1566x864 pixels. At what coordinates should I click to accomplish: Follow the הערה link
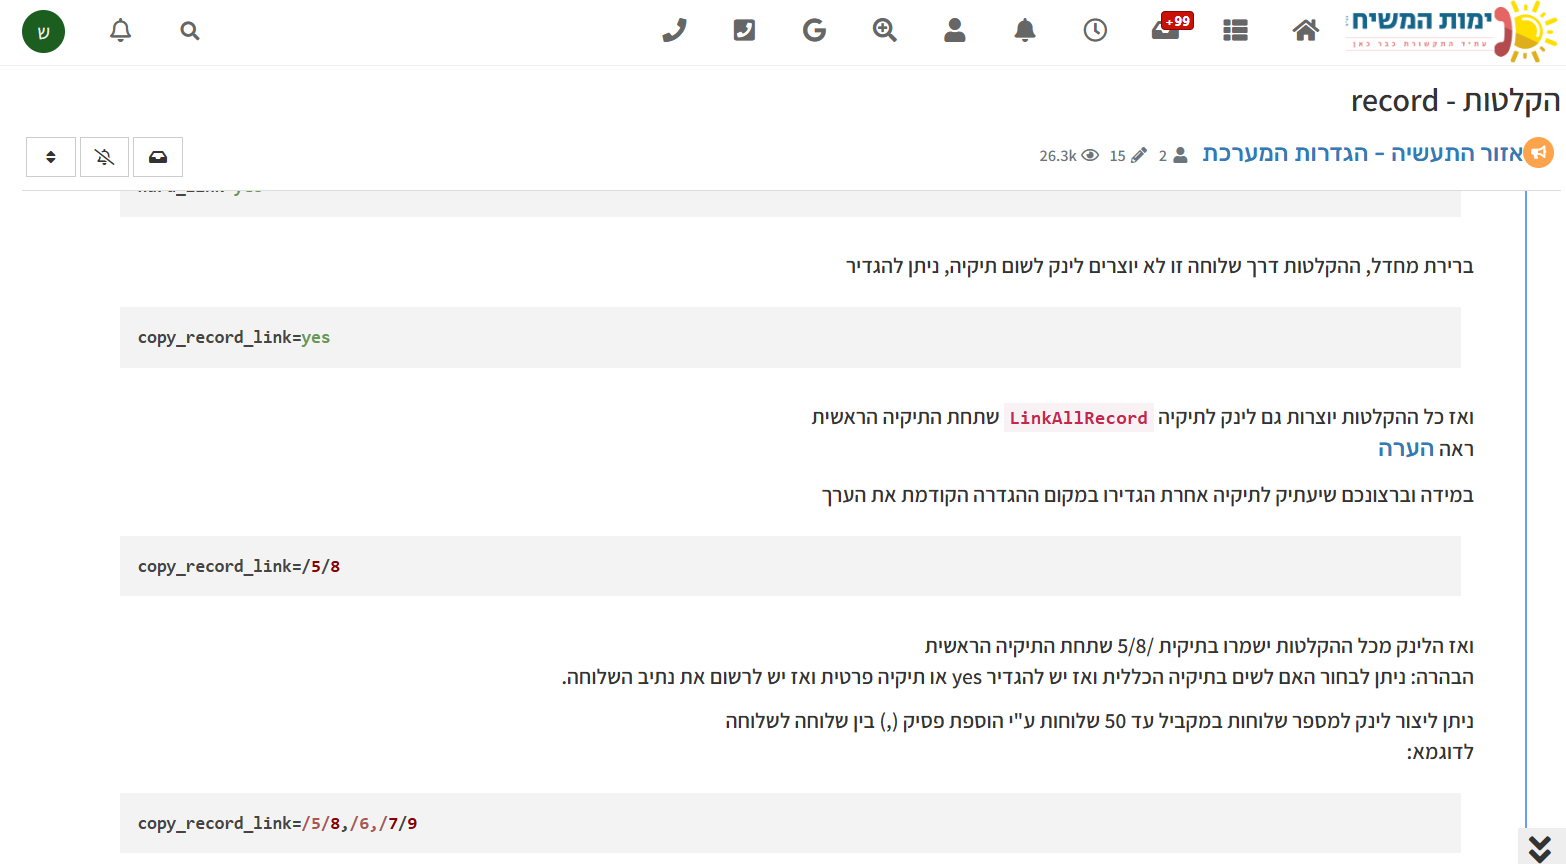[x=1405, y=449]
